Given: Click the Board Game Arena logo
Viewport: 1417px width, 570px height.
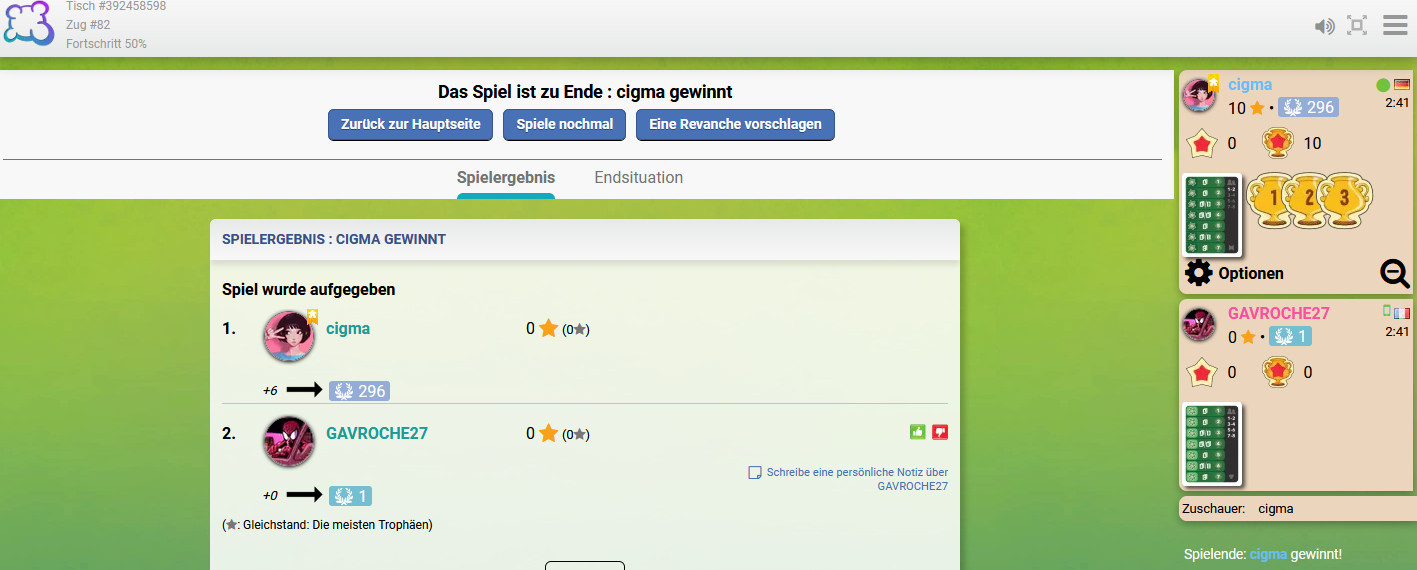Looking at the screenshot, I should 28,24.
